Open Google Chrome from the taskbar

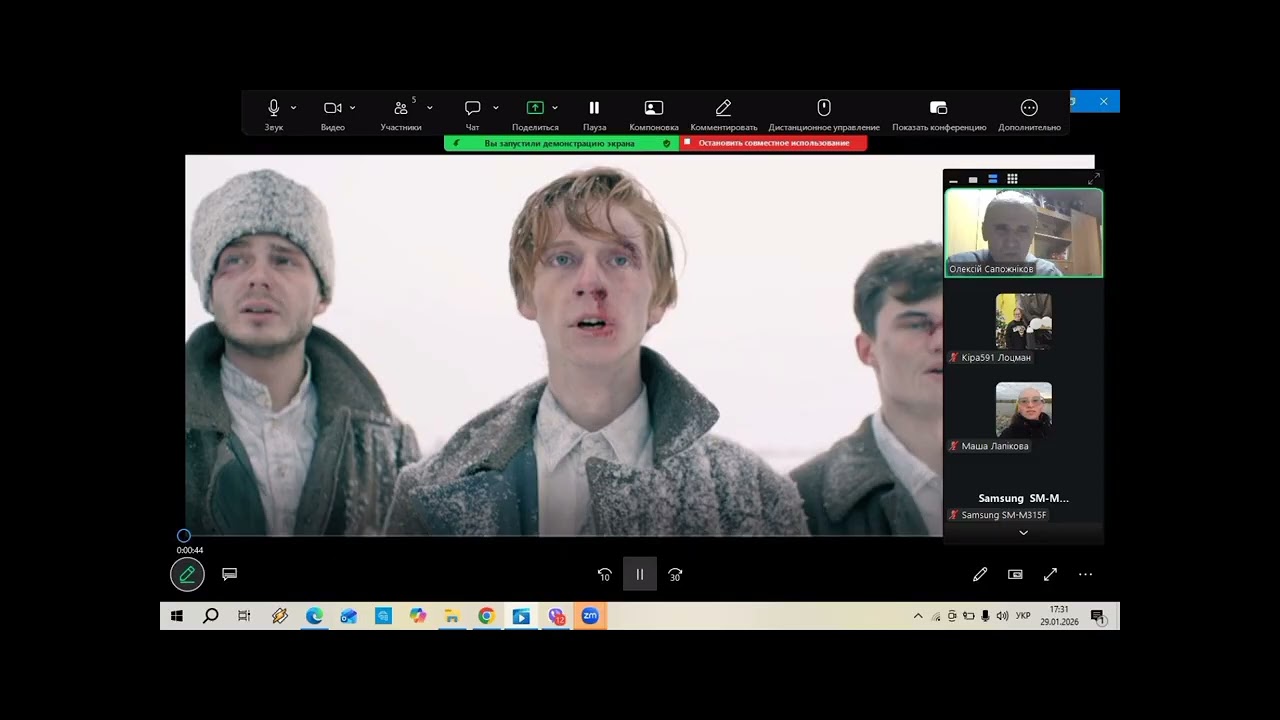pyautogui.click(x=486, y=616)
